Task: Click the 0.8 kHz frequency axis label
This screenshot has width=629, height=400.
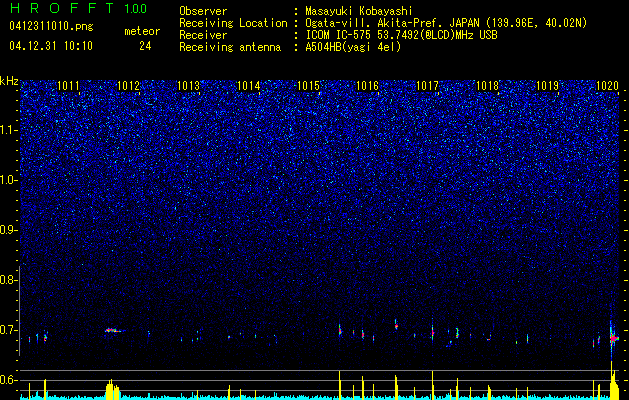Action: (x=7, y=280)
